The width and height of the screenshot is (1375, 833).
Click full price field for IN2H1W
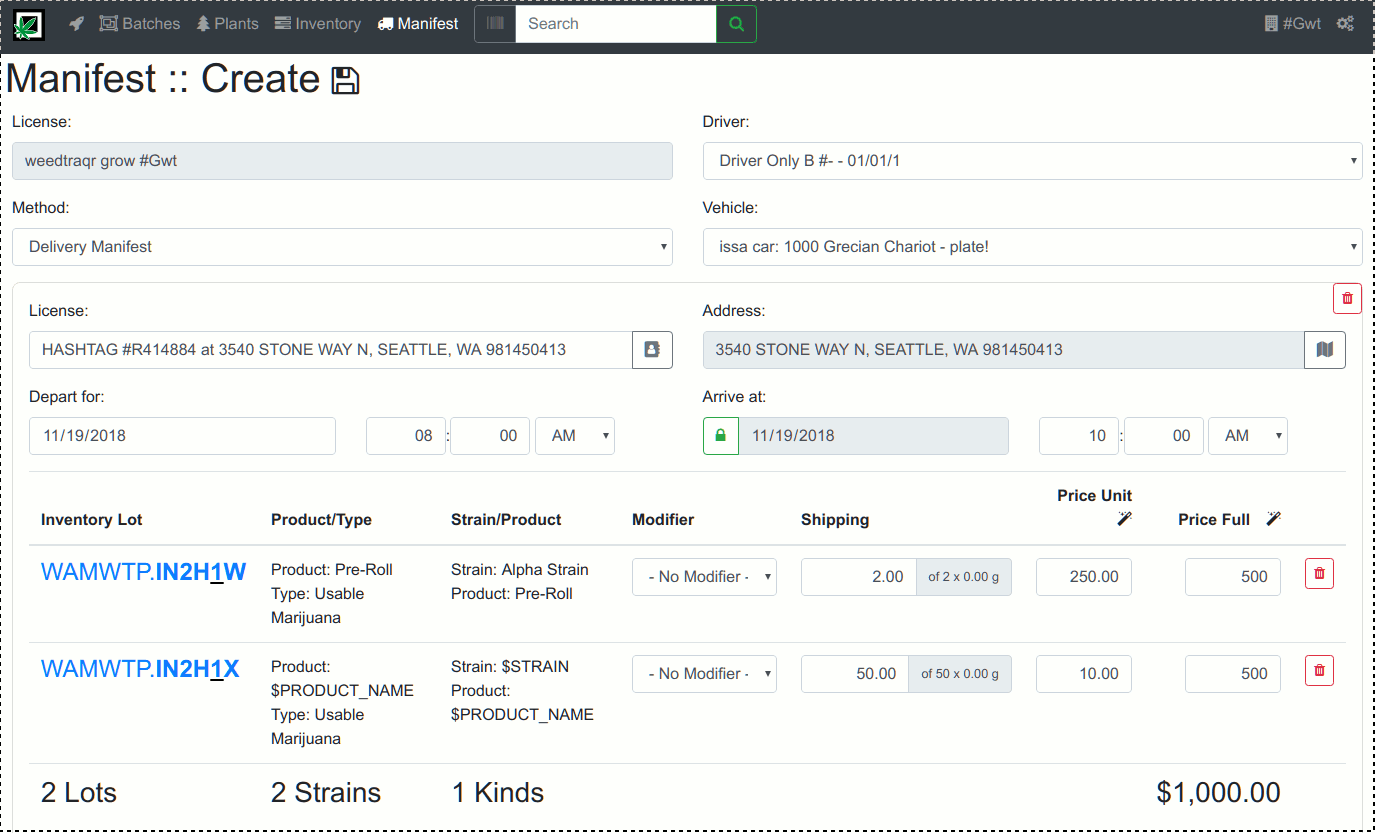pyautogui.click(x=1233, y=577)
